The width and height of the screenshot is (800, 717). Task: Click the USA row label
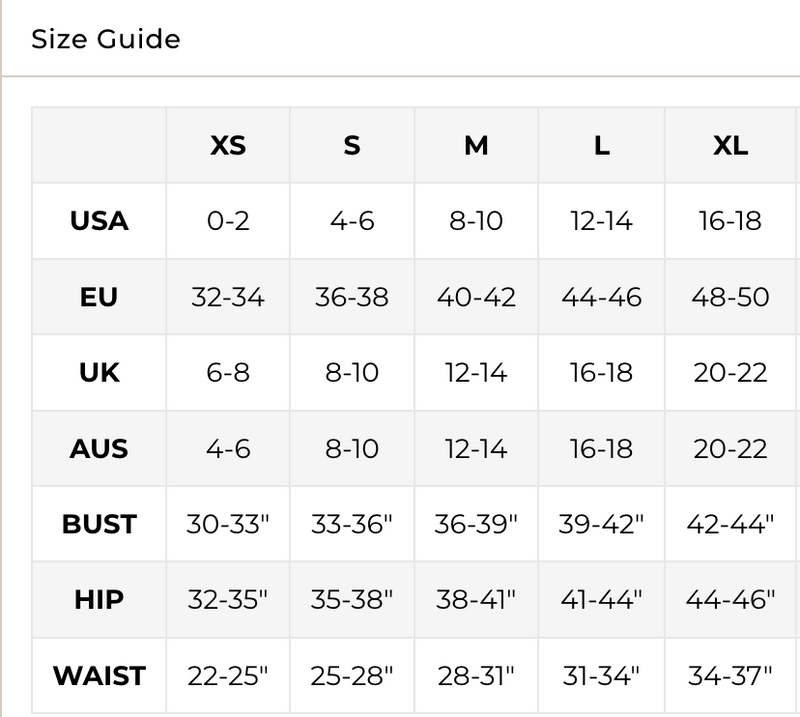(x=99, y=221)
